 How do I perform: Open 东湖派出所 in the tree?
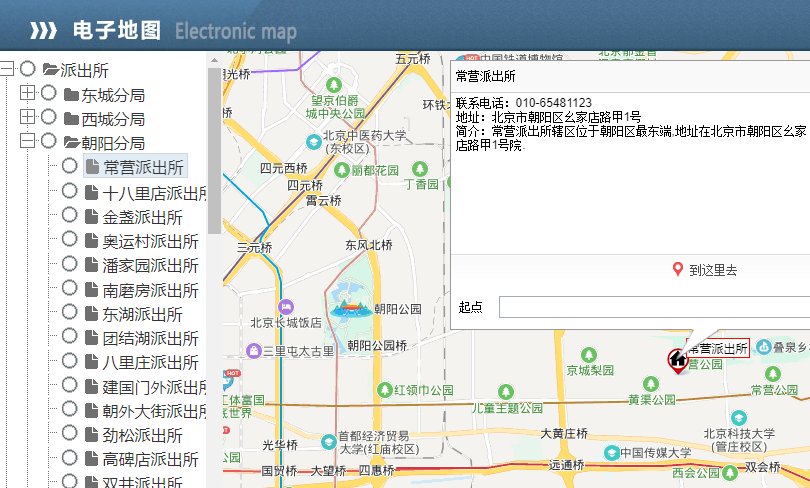[x=142, y=314]
